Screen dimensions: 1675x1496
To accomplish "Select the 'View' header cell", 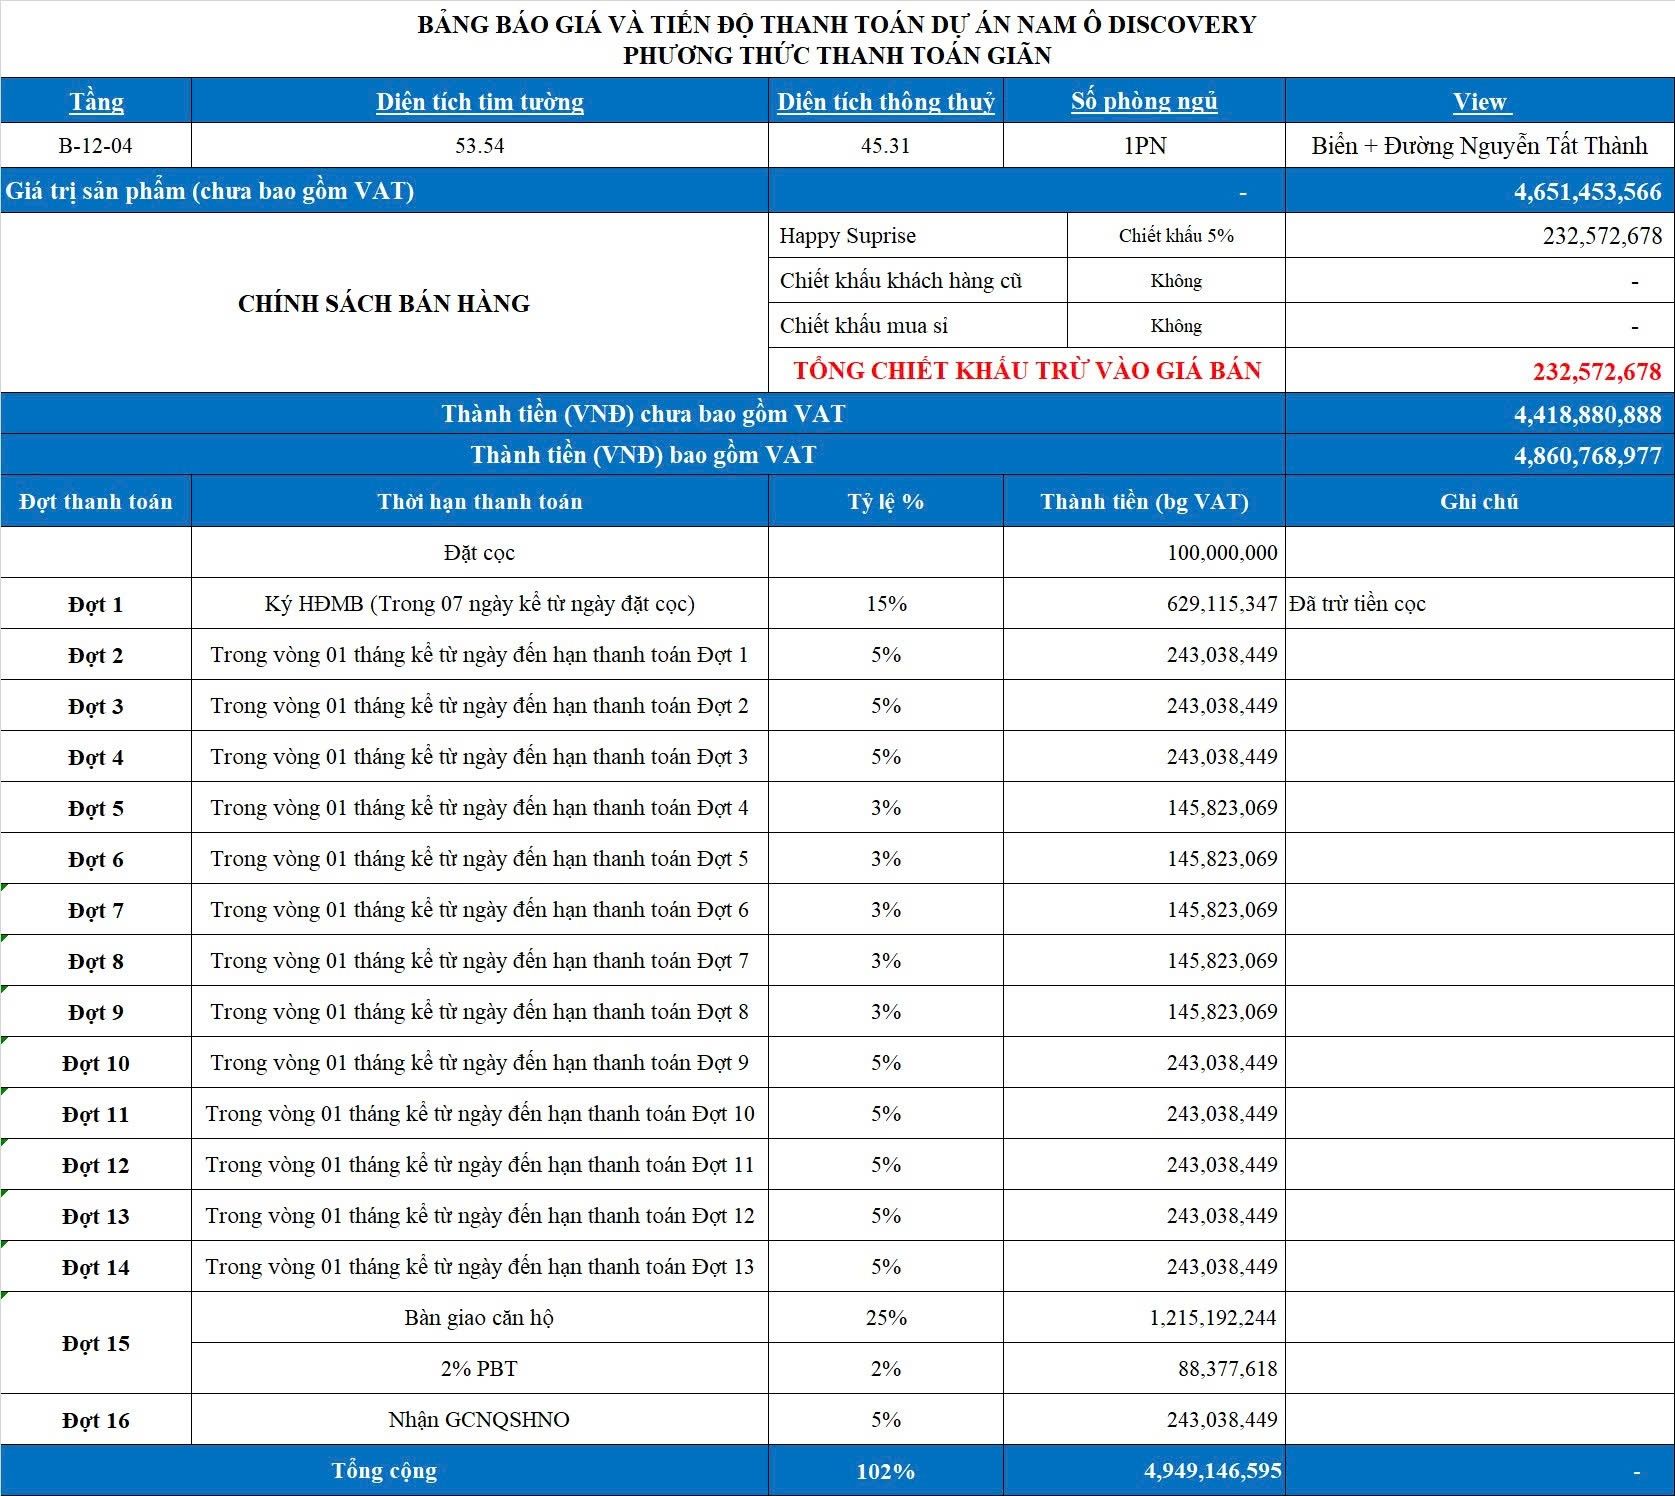I will 1480,101.
